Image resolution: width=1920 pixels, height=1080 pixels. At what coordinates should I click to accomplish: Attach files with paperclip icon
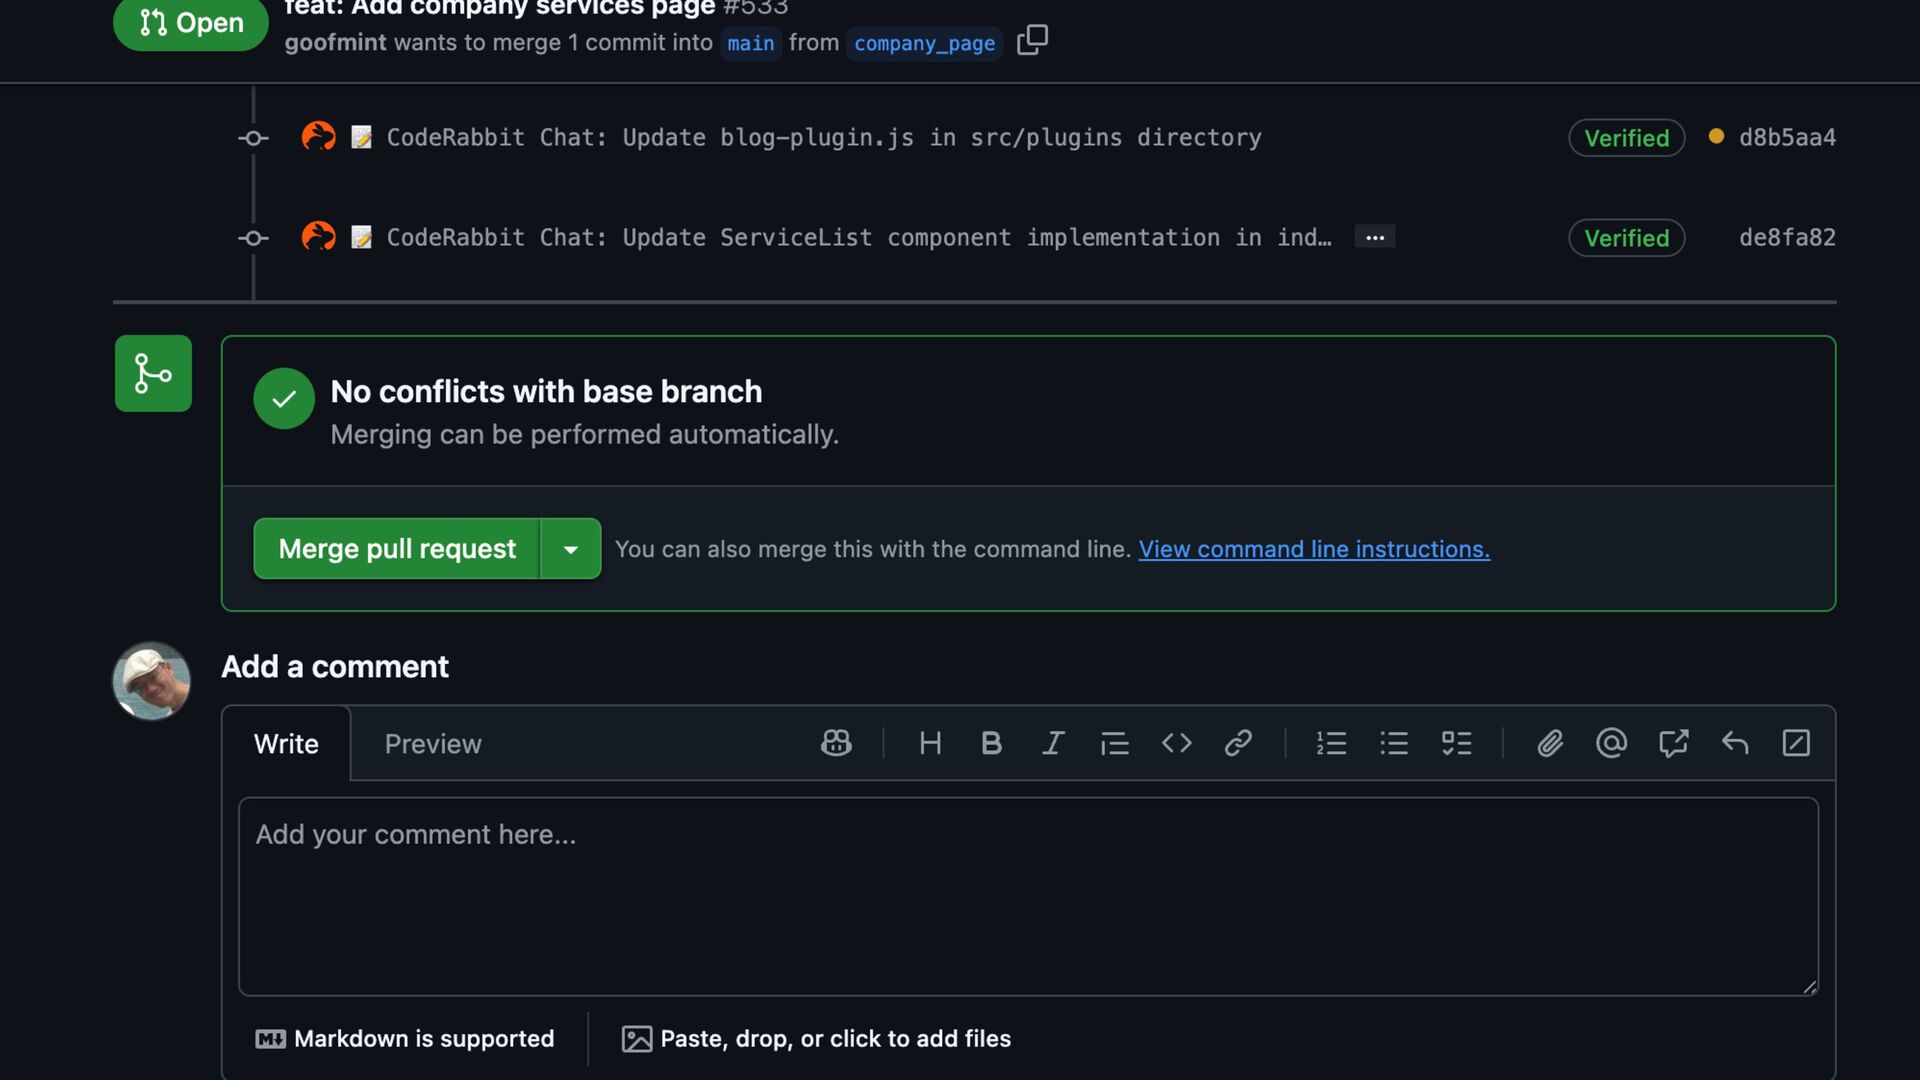pos(1550,743)
